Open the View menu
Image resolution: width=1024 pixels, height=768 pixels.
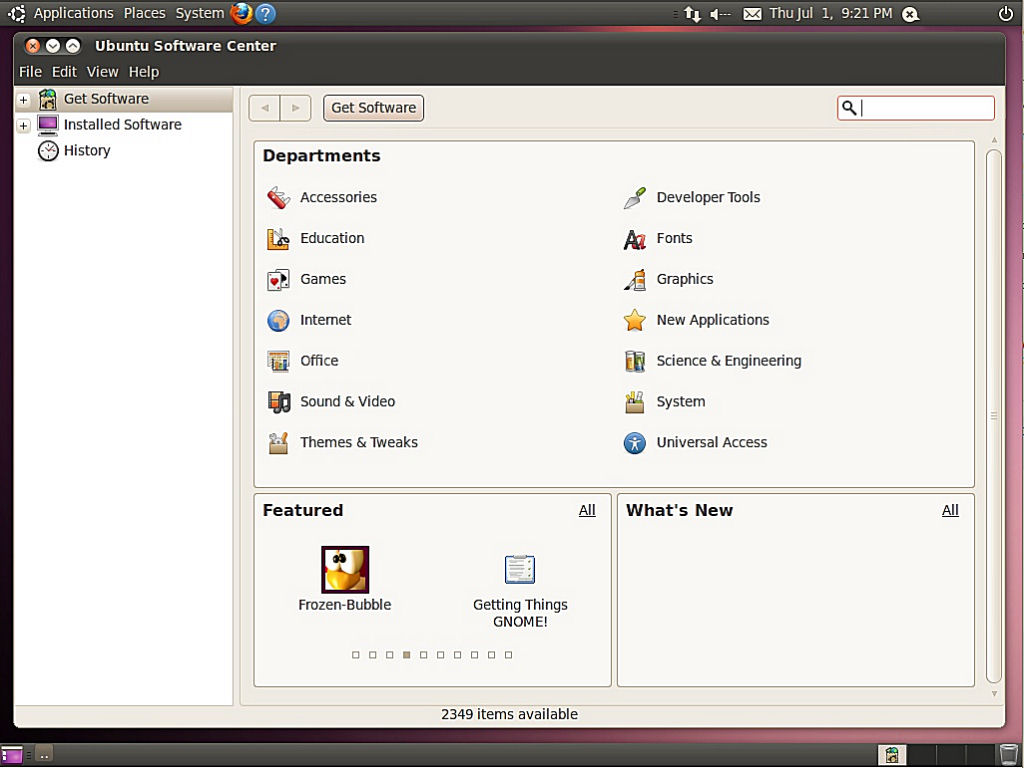[102, 72]
